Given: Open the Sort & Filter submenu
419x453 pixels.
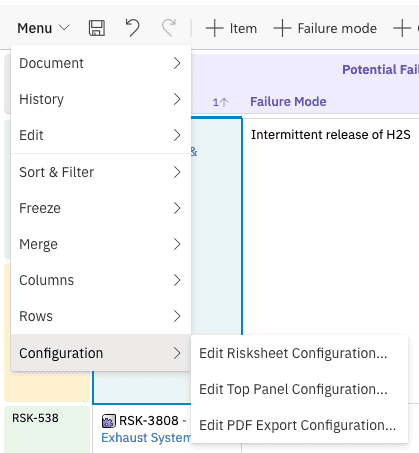Looking at the screenshot, I should pos(101,172).
